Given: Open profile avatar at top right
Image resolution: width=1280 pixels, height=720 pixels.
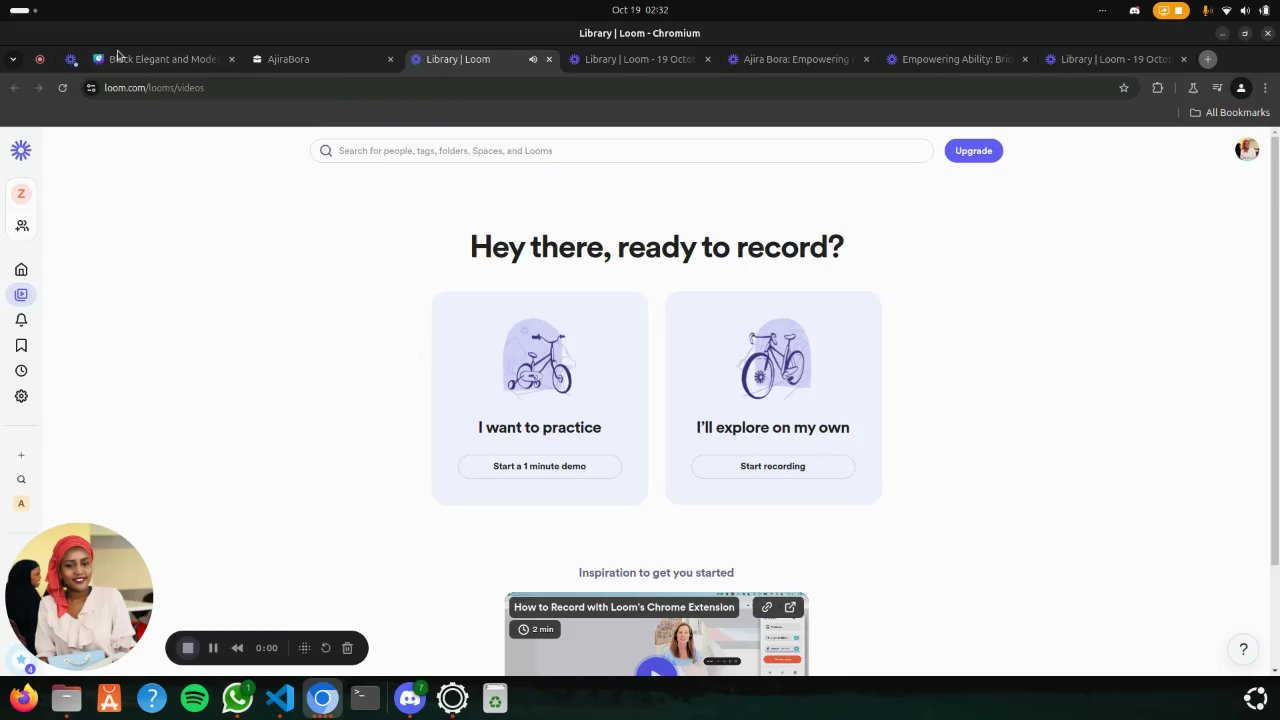Looking at the screenshot, I should tap(1246, 150).
